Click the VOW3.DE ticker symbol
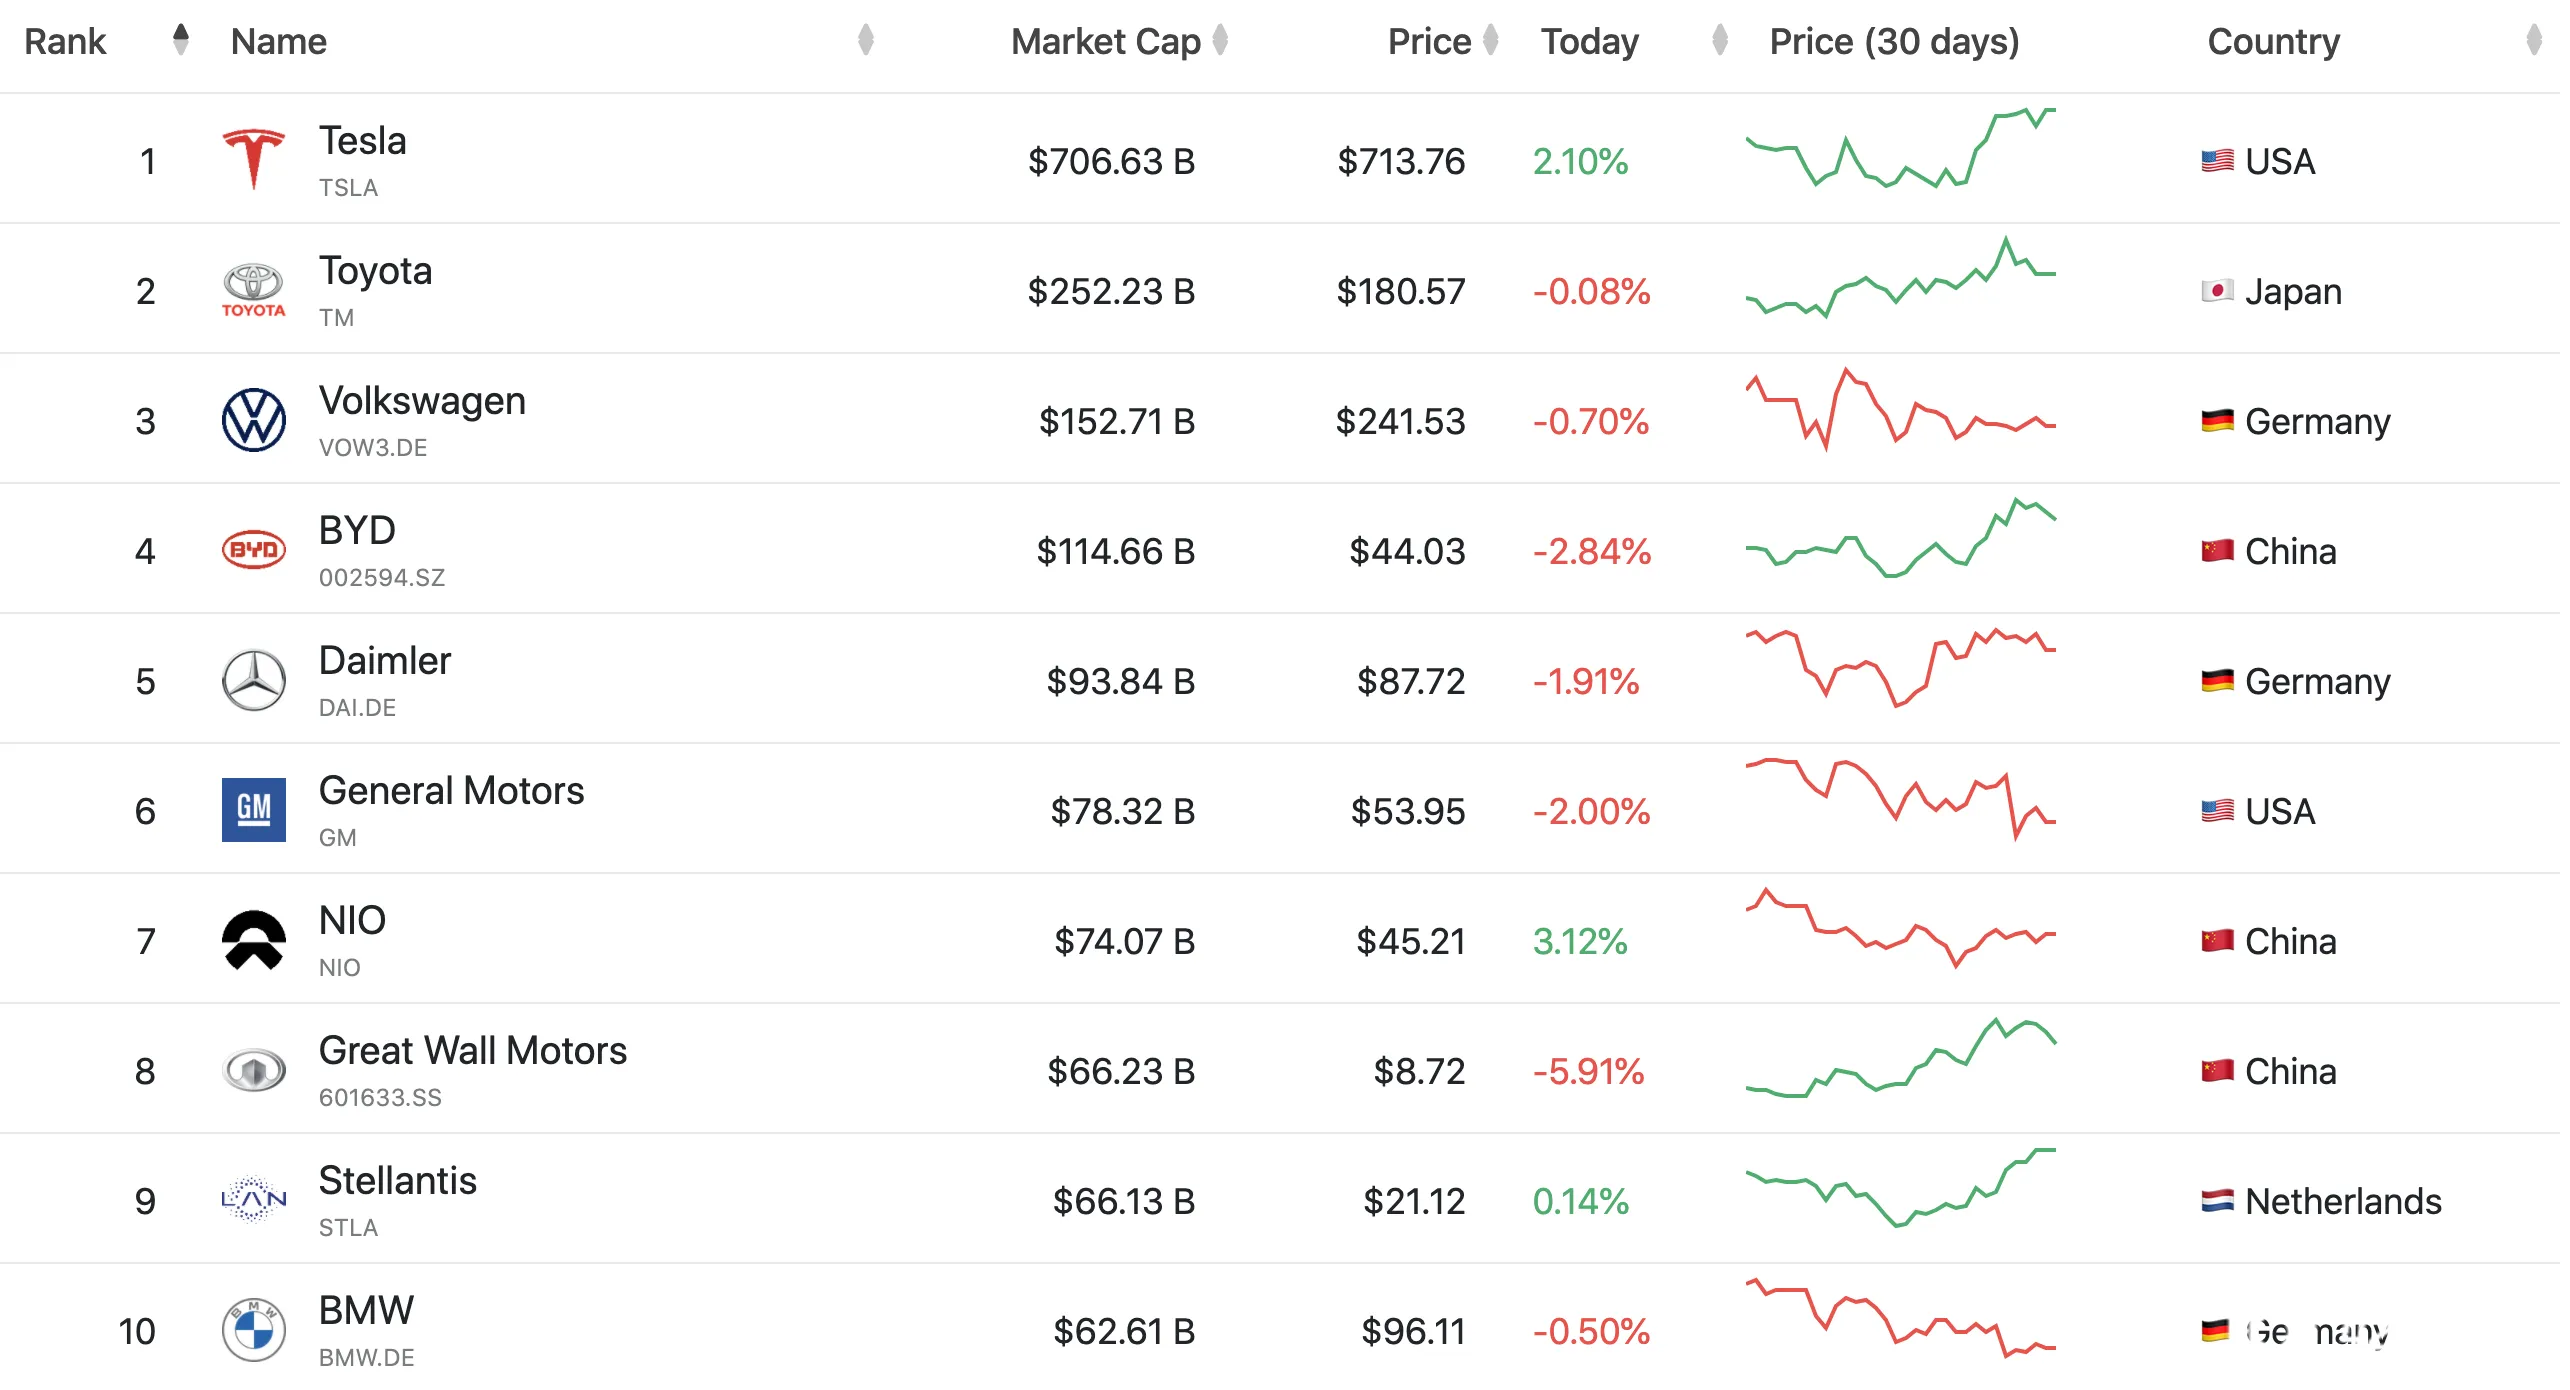This screenshot has width=2570, height=1390. pos(373,448)
